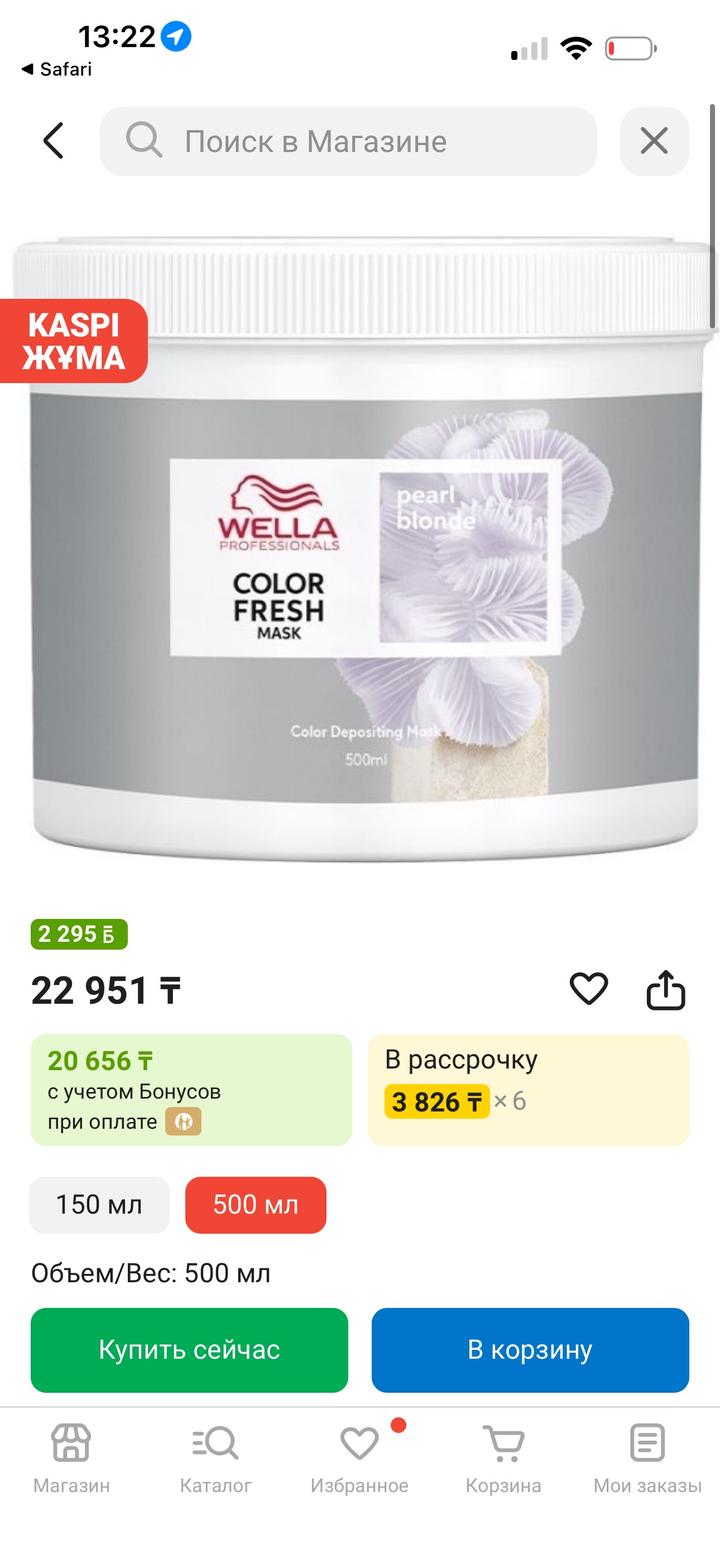Go to Избранное heart tab
This screenshot has width=720, height=1561.
359,1459
